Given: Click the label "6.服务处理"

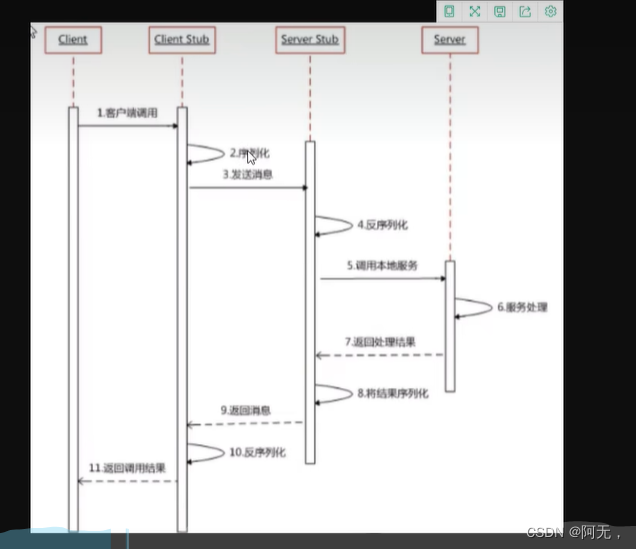Looking at the screenshot, I should [522, 307].
